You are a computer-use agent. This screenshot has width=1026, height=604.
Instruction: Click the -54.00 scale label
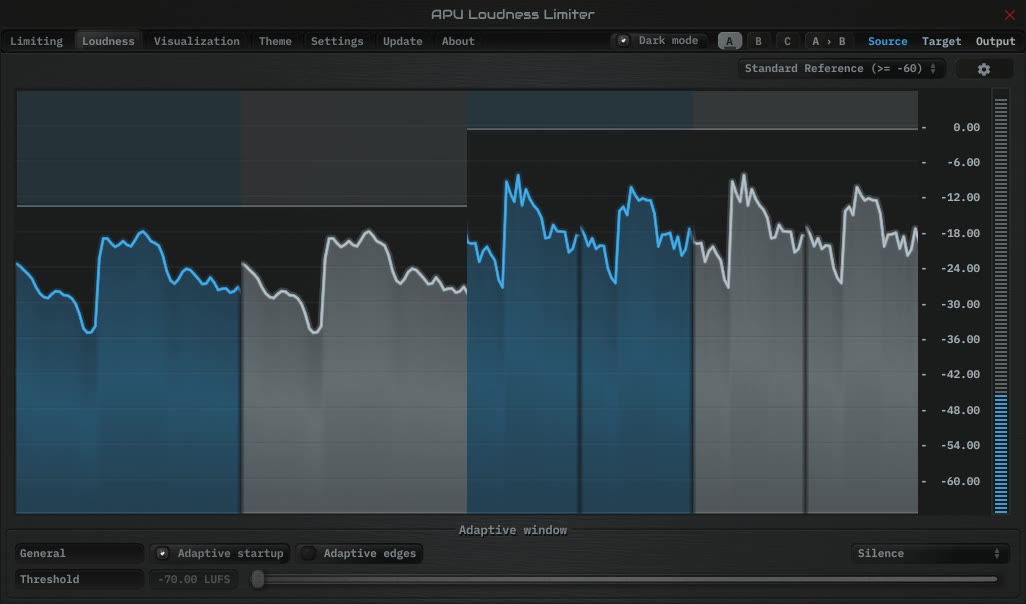pos(960,445)
